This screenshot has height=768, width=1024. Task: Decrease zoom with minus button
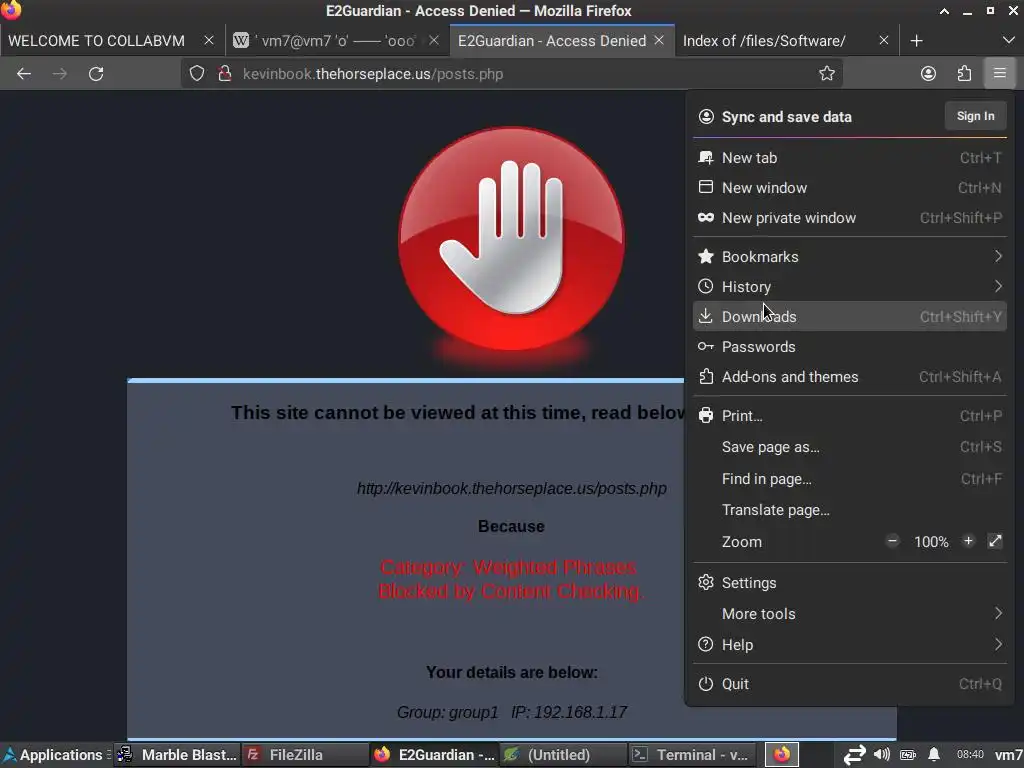(892, 541)
